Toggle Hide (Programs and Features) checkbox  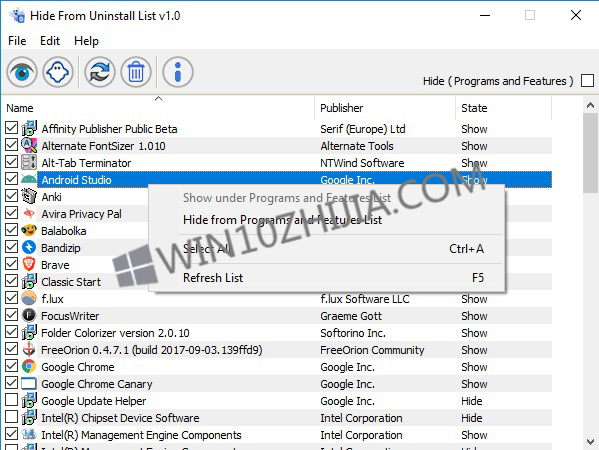tap(587, 81)
